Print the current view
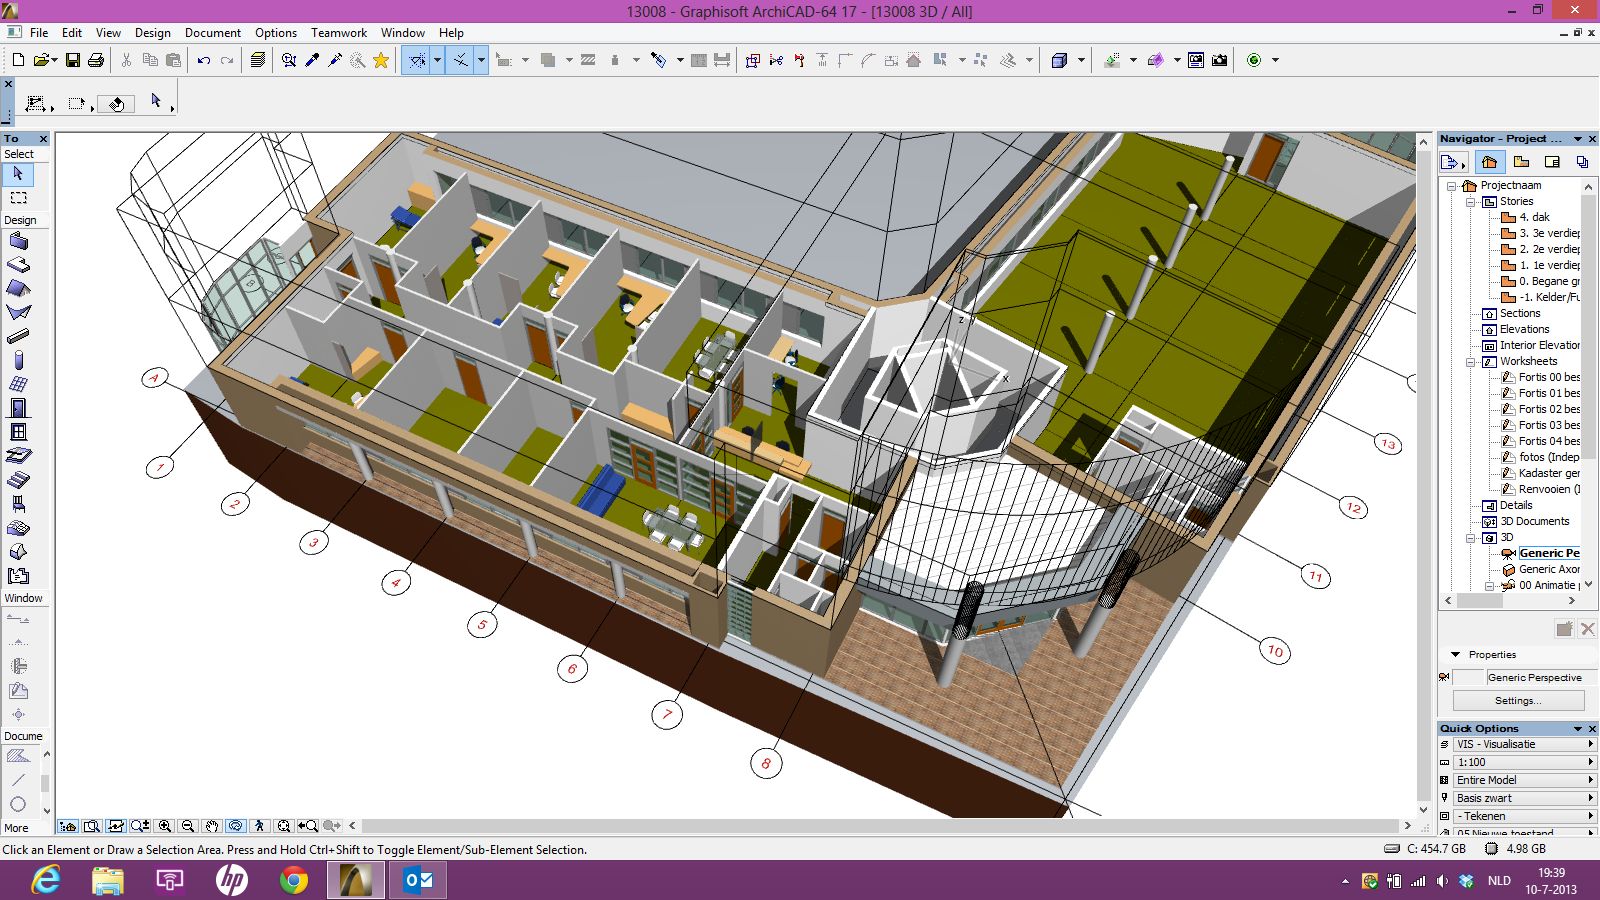 click(96, 60)
